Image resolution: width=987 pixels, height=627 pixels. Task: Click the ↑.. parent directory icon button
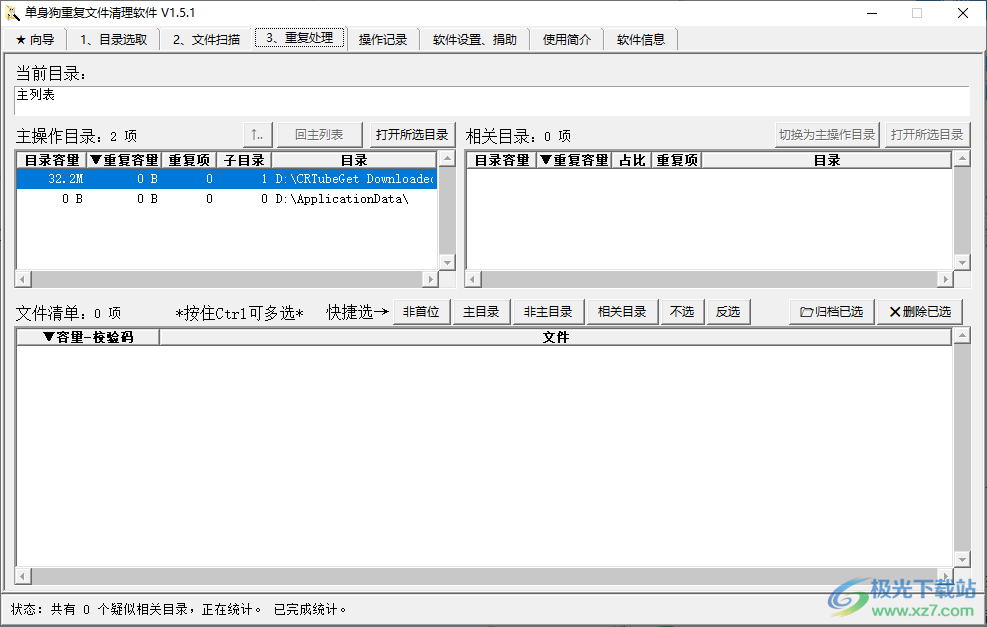tap(258, 135)
